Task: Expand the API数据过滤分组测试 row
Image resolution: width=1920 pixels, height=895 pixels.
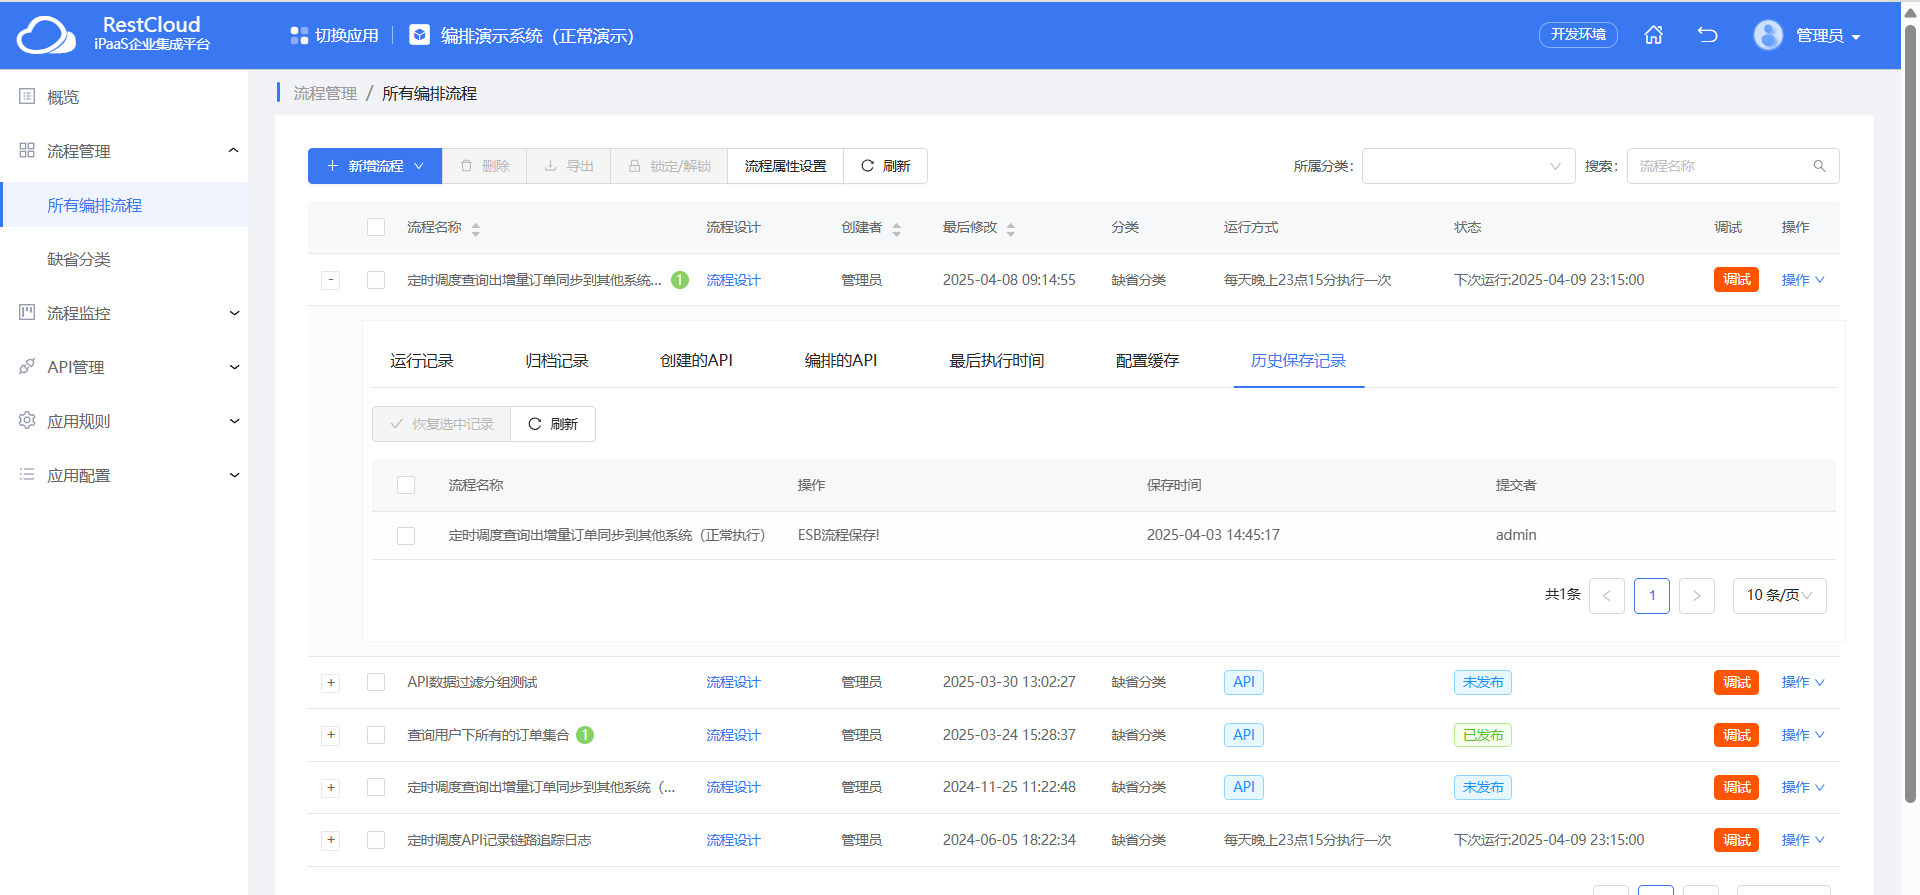Action: point(330,683)
